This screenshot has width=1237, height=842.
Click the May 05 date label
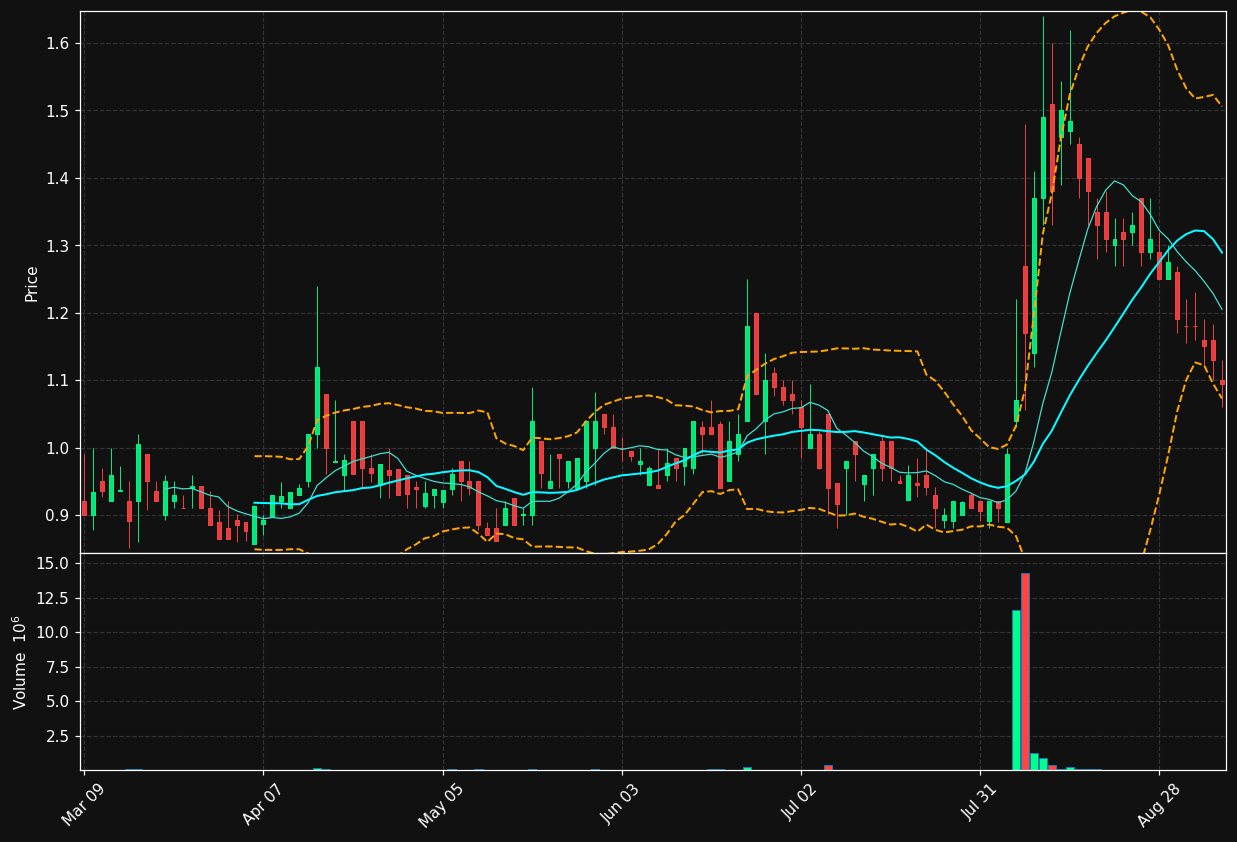click(x=442, y=805)
